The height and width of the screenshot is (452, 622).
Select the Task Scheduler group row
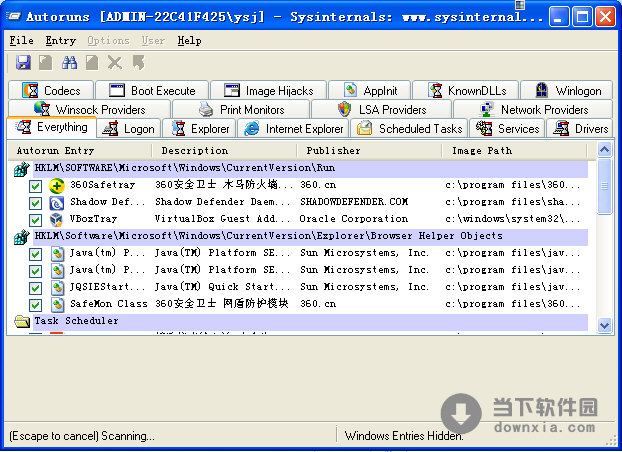pyautogui.click(x=311, y=321)
